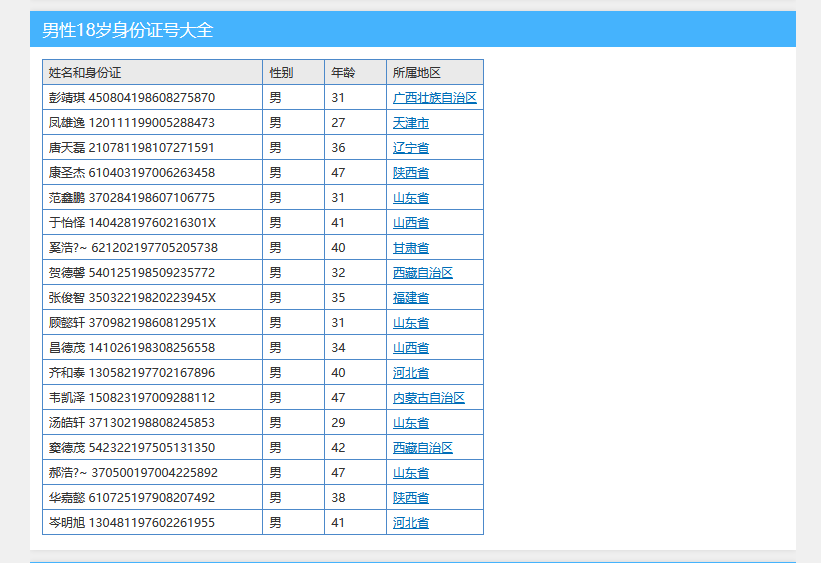Viewport: 821px width, 563px height.
Task: Click 山东省 link in 汤皓轩 row
Action: pyautogui.click(x=410, y=423)
